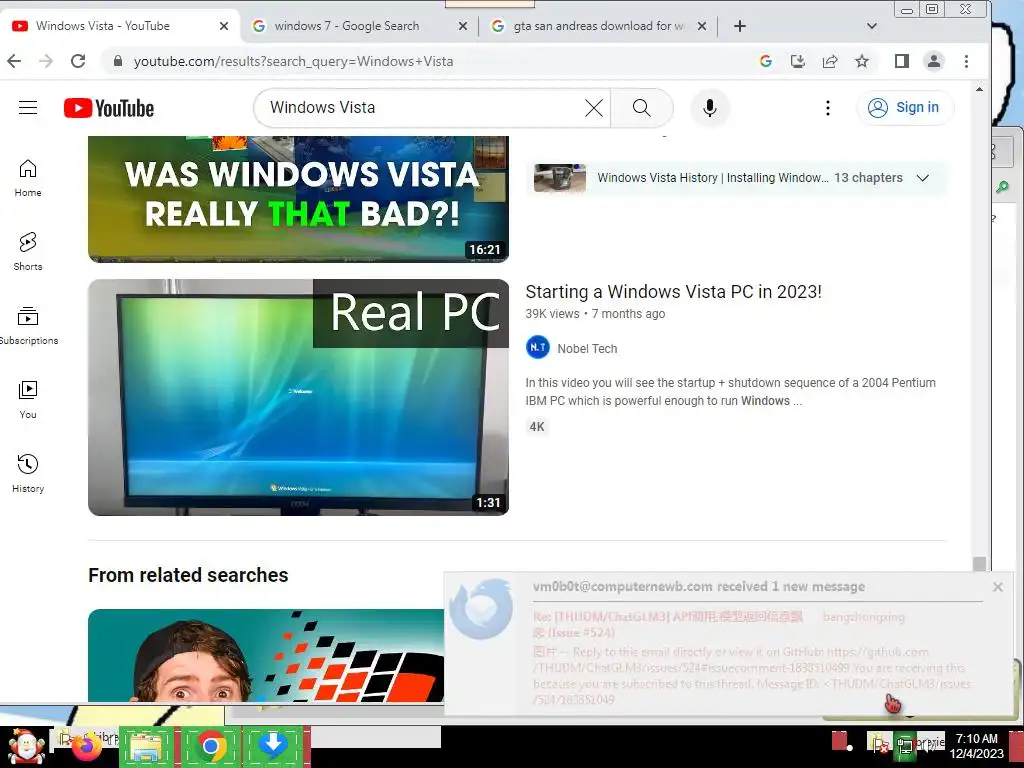Open the You section in sidebar
Image resolution: width=1024 pixels, height=768 pixels.
28,400
